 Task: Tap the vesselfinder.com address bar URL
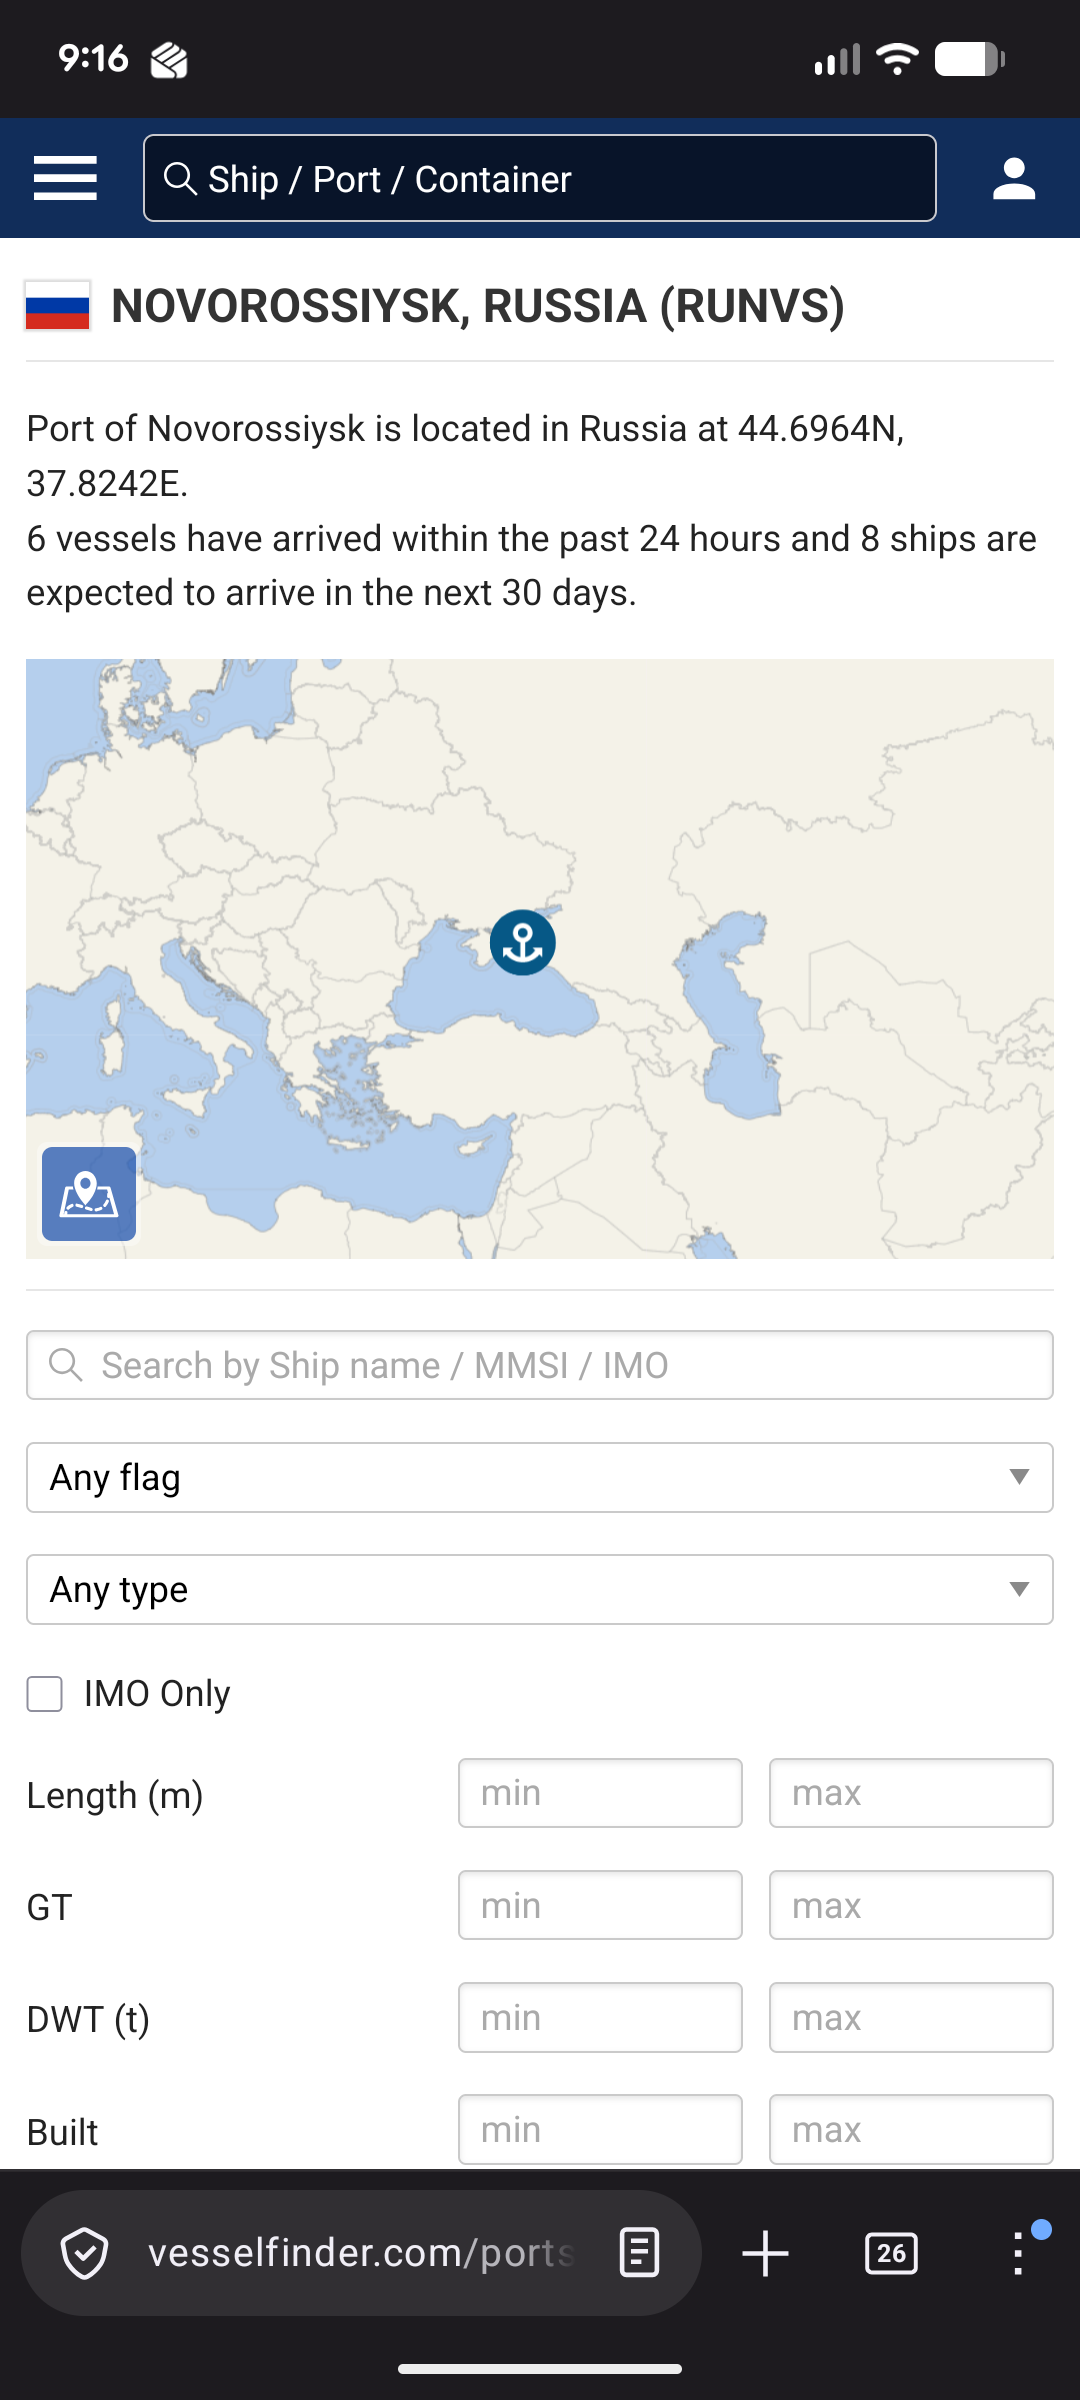(361, 2253)
